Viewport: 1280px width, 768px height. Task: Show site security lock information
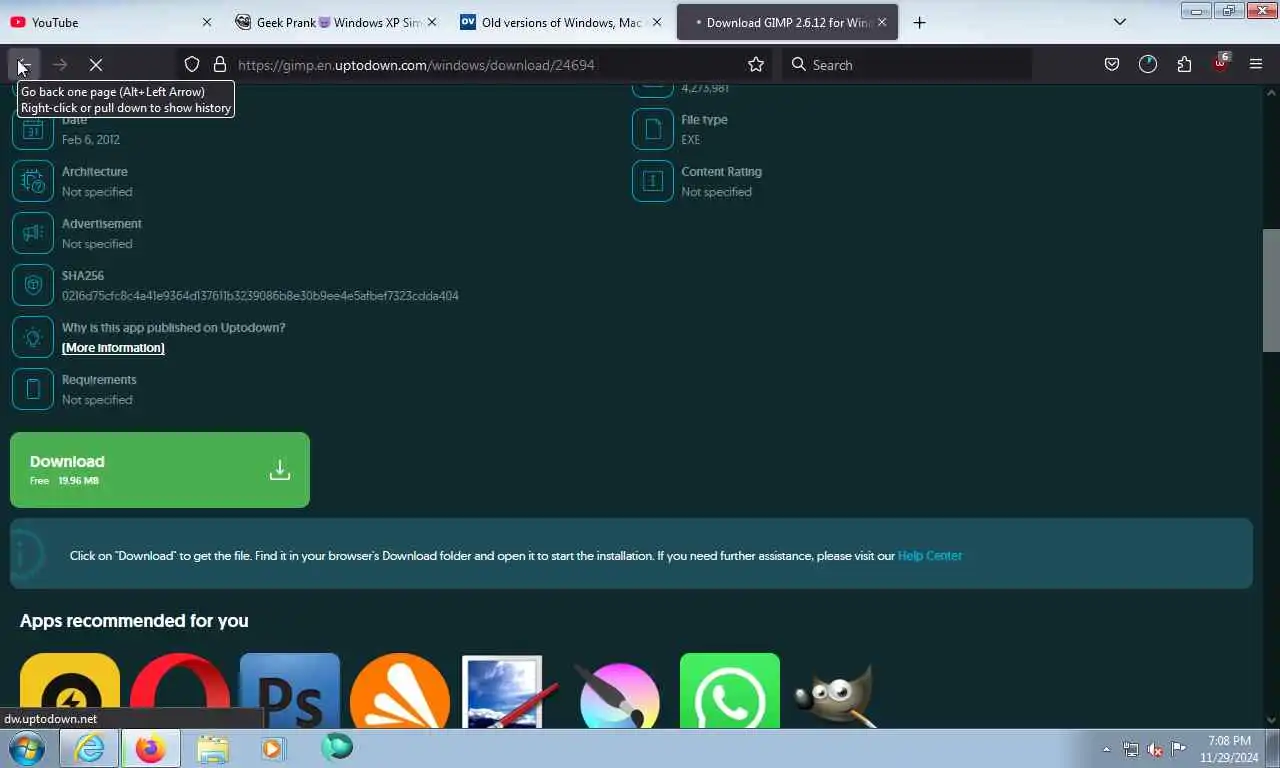coord(220,64)
